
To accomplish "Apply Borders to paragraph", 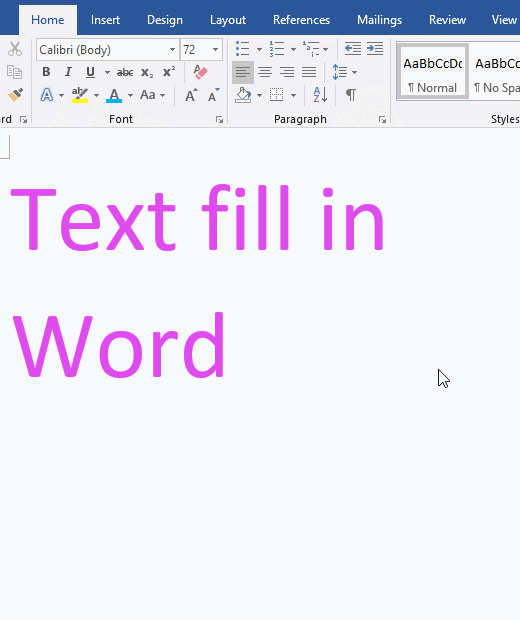I will [x=276, y=95].
